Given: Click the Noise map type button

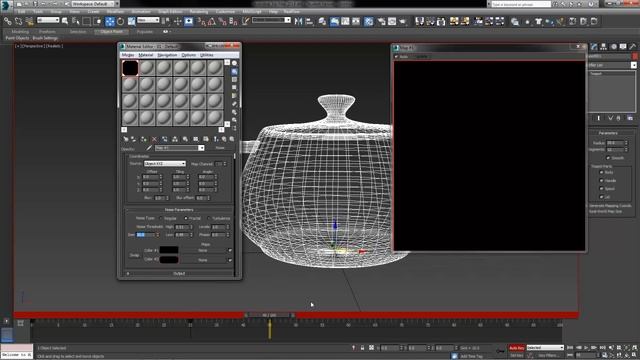Looking at the screenshot, I should pos(220,148).
